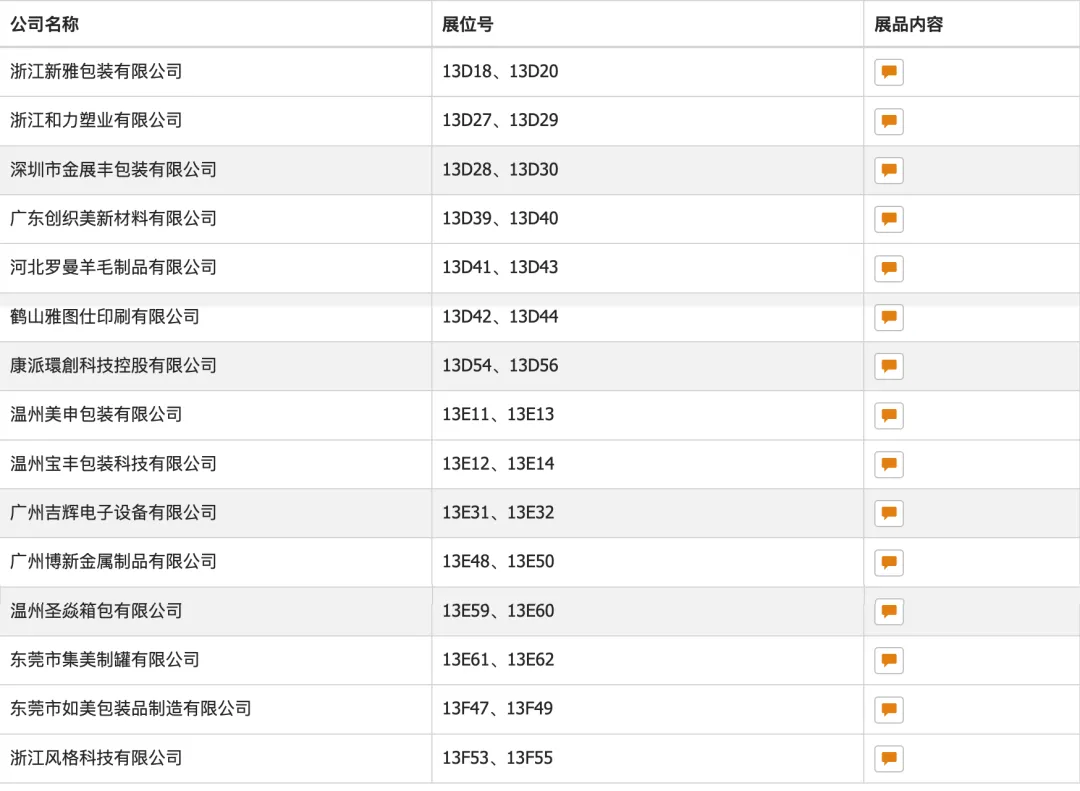This screenshot has height=791, width=1080.
Task: Open exhibit content icon for 东莞市集美制罐有限公司
Action: [x=889, y=660]
